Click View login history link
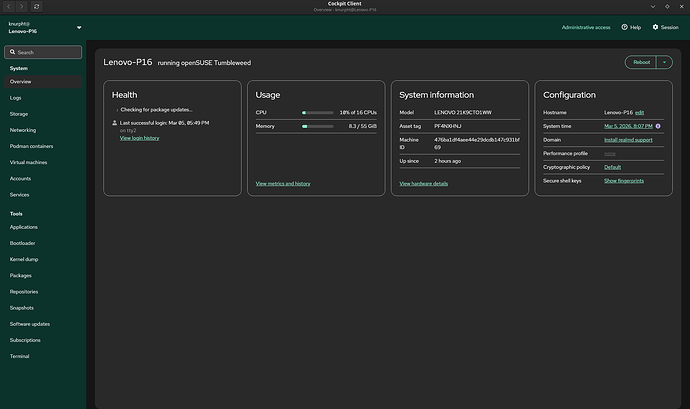The height and width of the screenshot is (409, 690). [x=139, y=138]
